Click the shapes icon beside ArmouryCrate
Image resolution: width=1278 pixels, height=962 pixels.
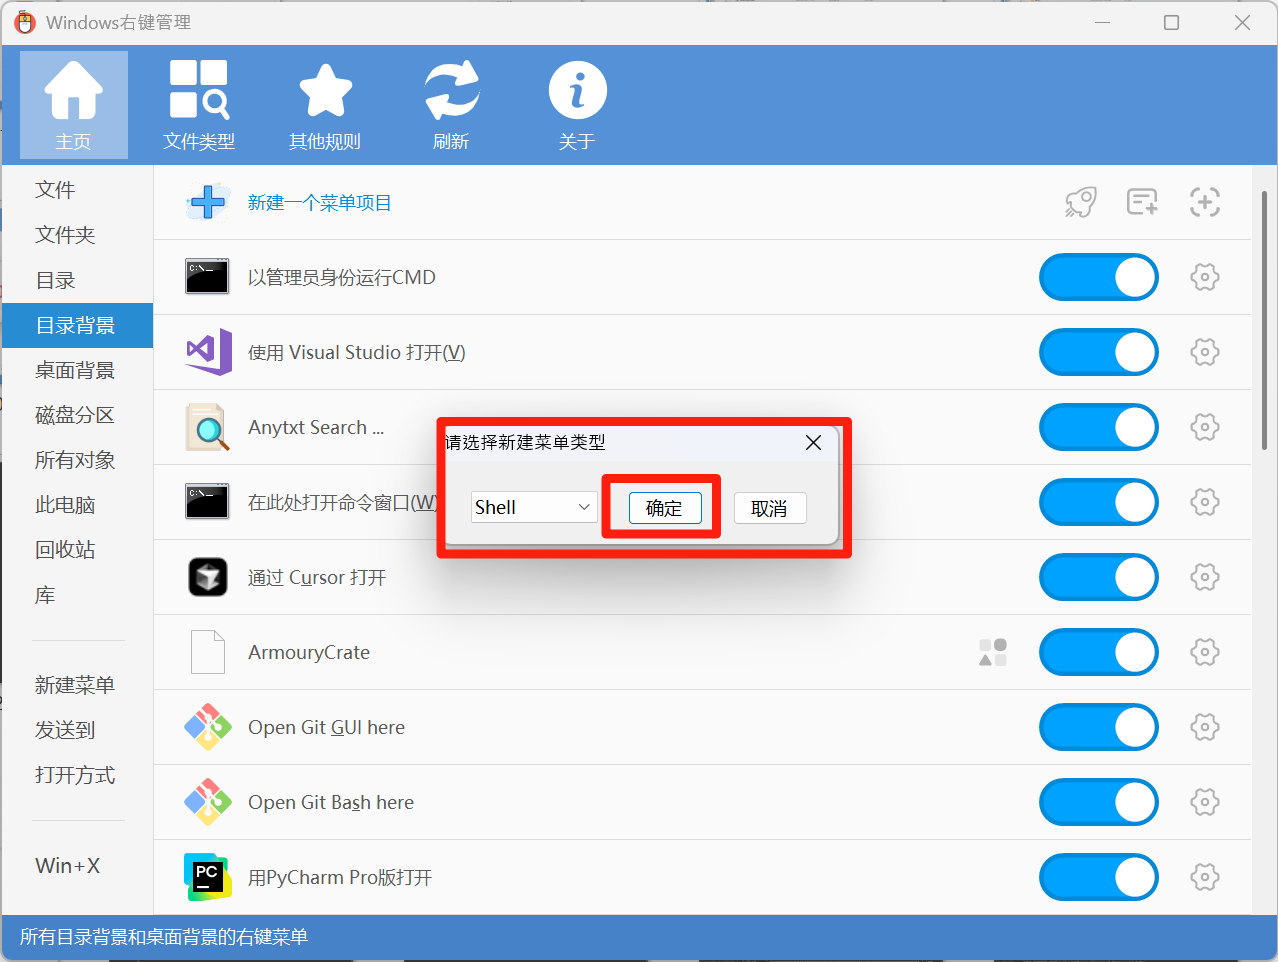[993, 652]
